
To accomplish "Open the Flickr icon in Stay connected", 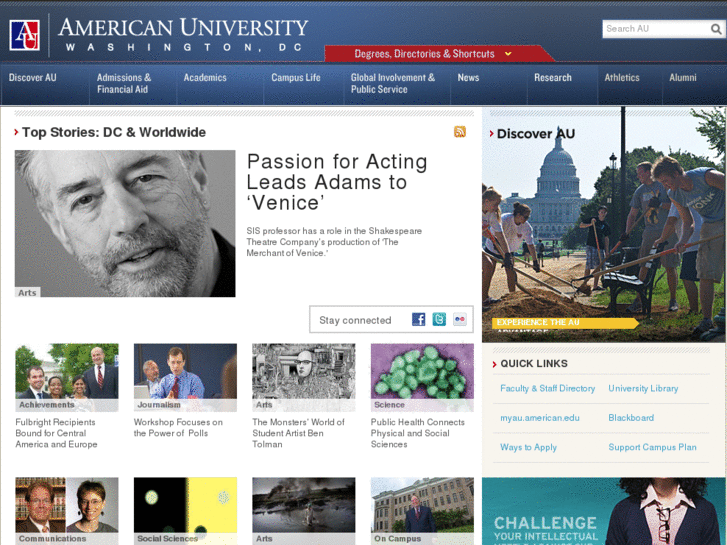I will point(459,319).
